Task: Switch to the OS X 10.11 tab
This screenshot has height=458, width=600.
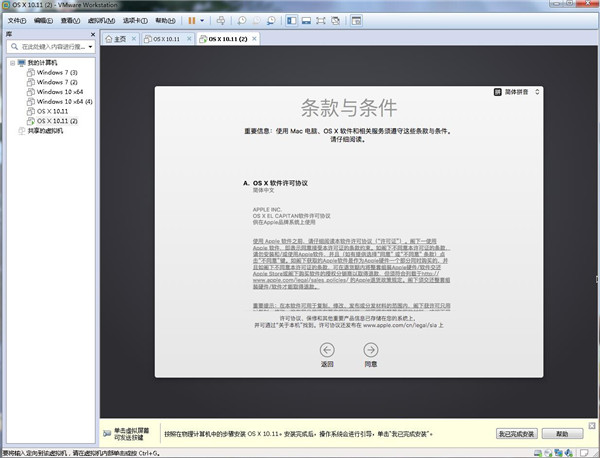Action: (165, 39)
